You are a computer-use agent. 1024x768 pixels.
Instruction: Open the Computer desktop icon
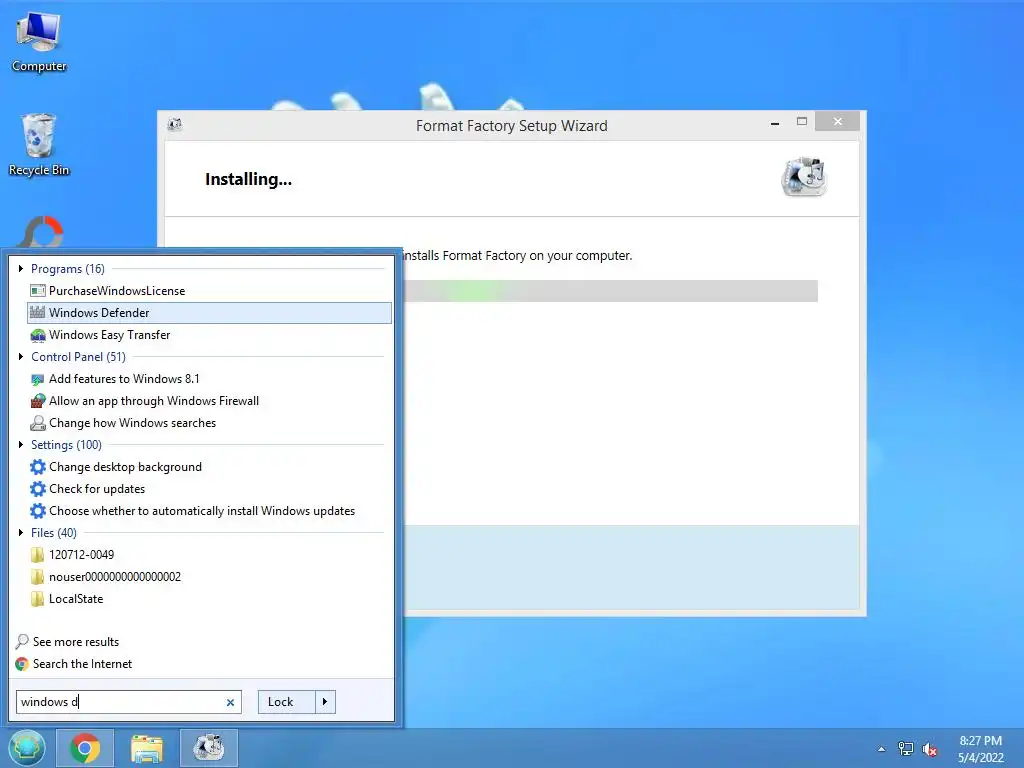pyautogui.click(x=39, y=40)
